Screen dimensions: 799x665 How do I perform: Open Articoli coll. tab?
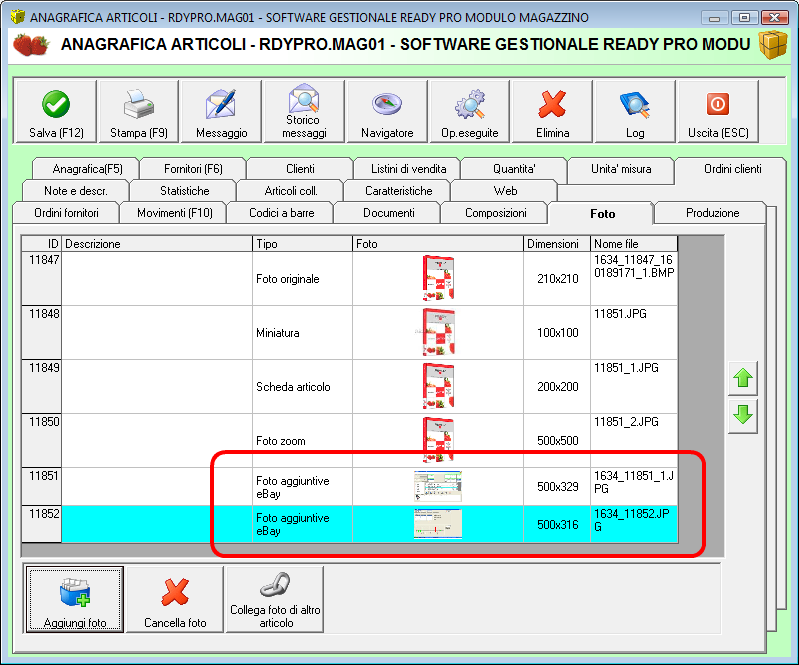click(291, 191)
